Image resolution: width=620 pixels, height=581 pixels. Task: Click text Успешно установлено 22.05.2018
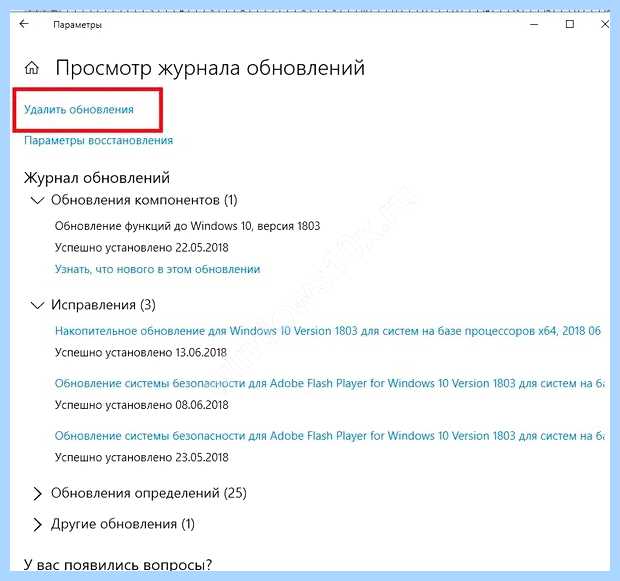[x=142, y=248]
